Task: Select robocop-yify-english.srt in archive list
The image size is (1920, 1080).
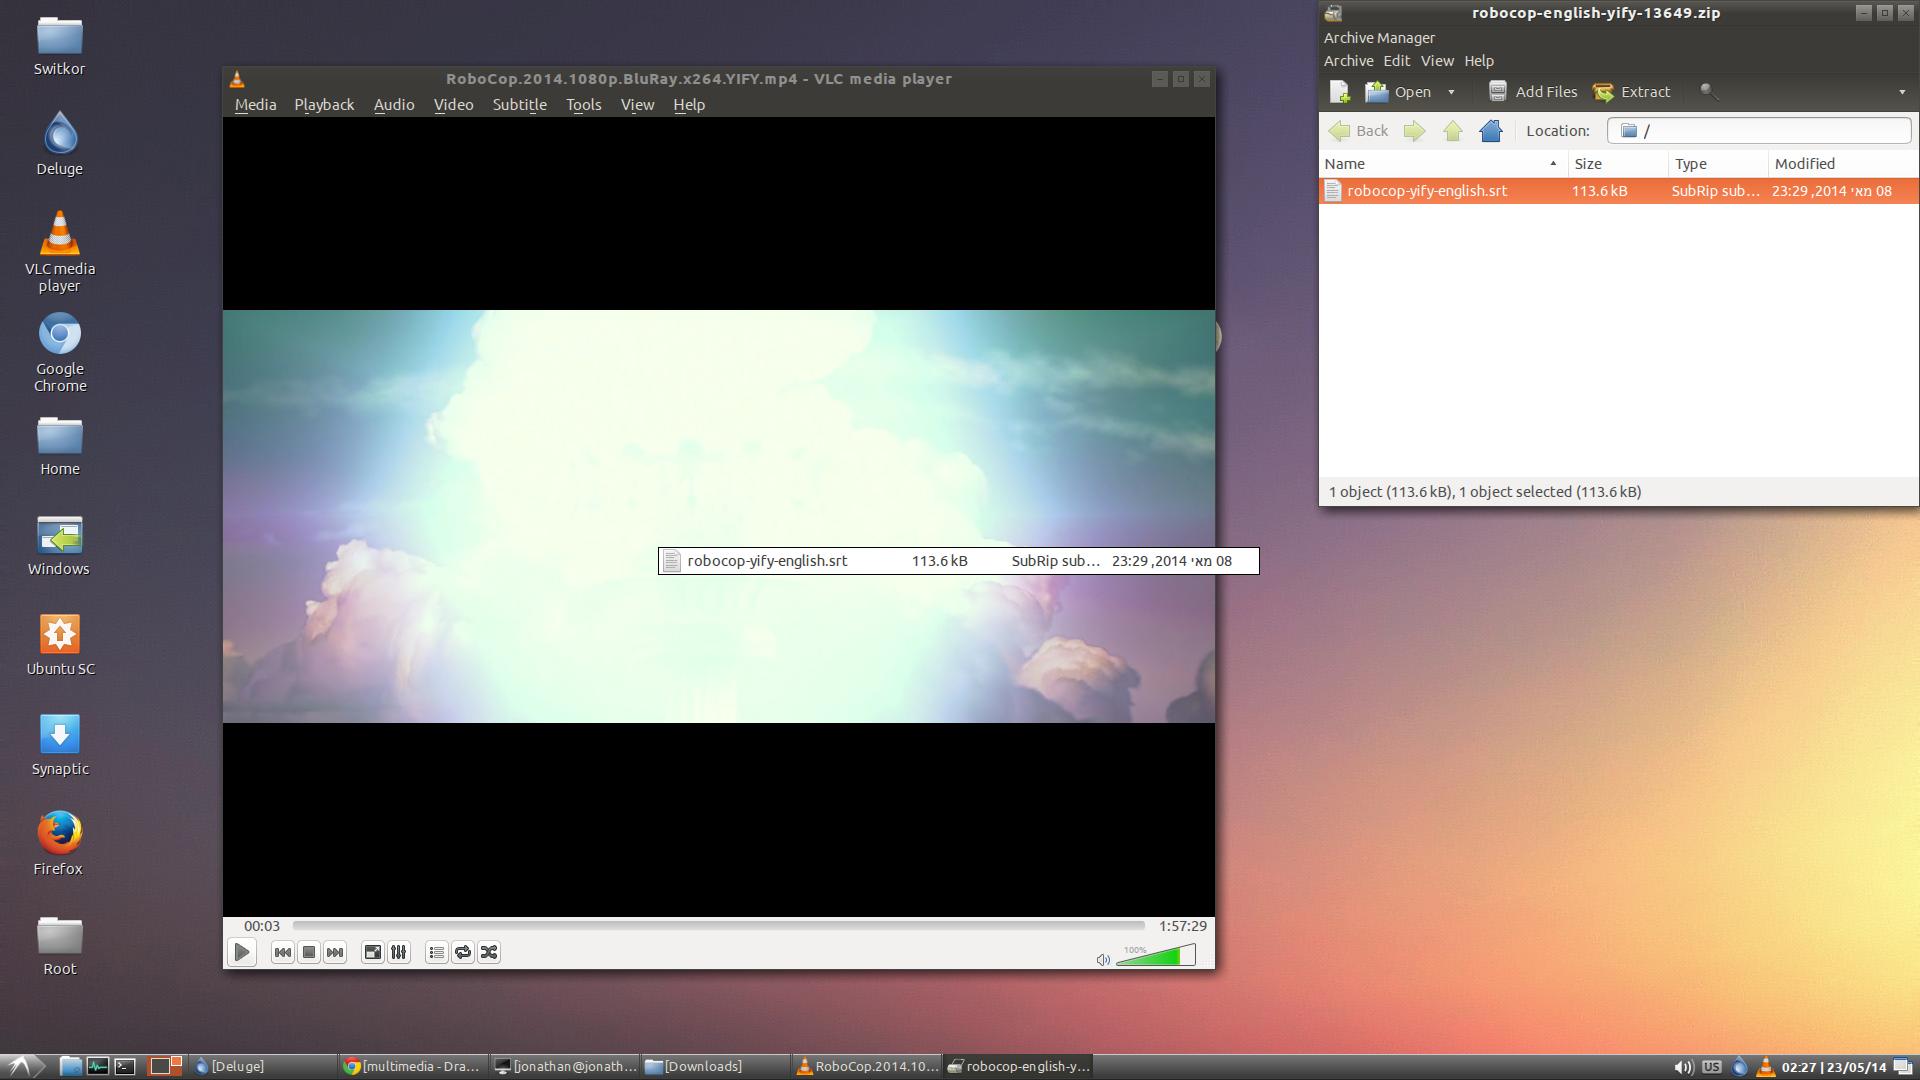Action: pyautogui.click(x=1618, y=191)
